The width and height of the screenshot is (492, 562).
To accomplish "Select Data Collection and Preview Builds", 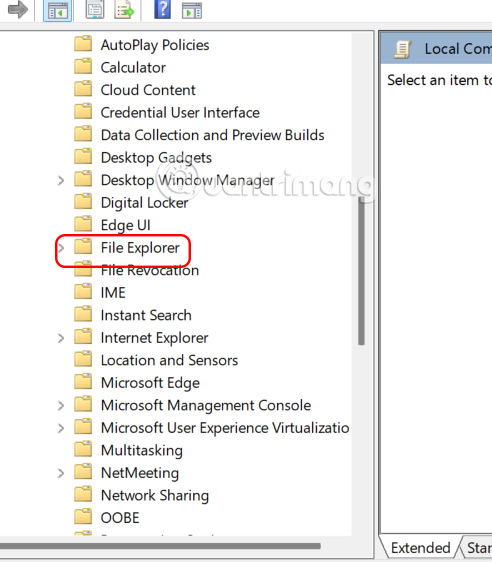I will point(212,135).
